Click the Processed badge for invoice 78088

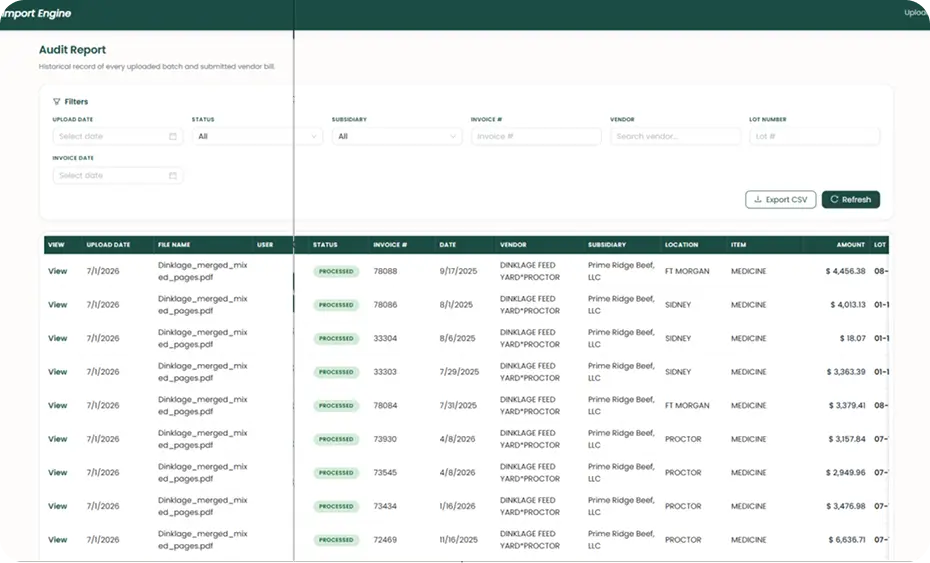point(336,272)
